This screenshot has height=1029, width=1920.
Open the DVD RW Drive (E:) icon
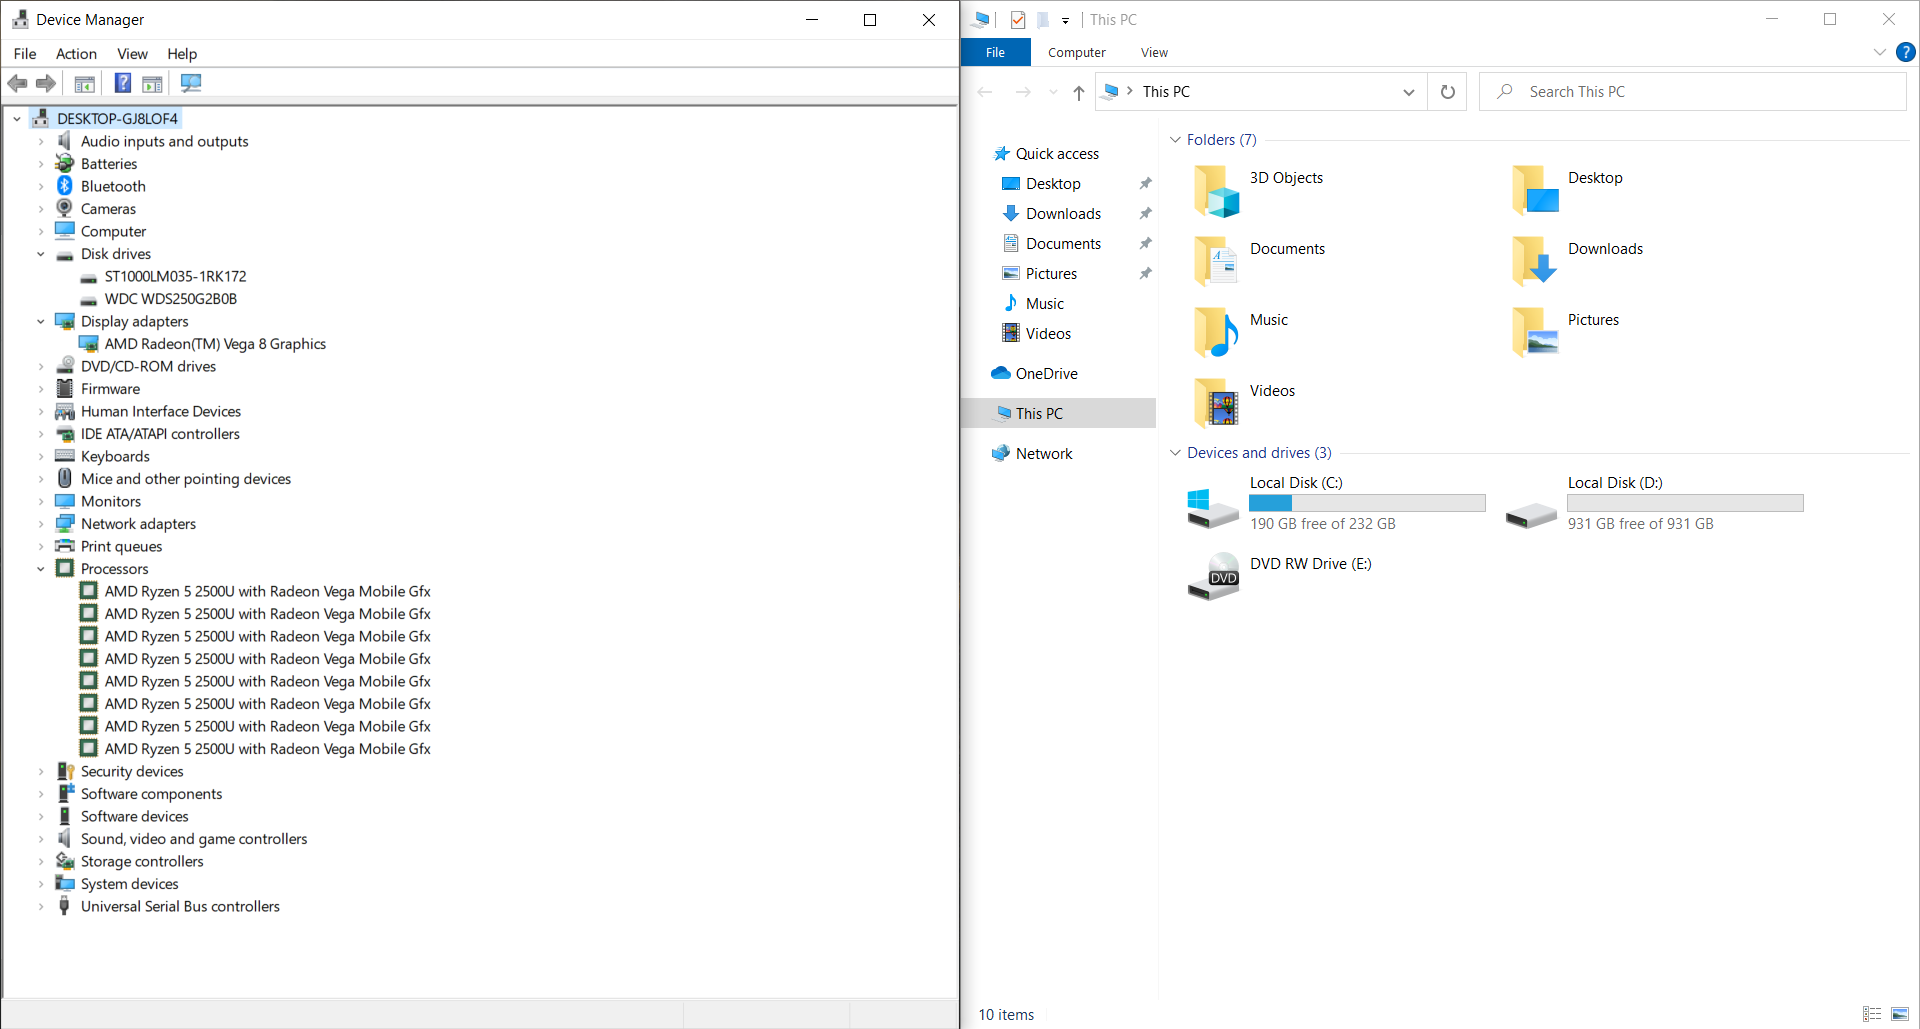1213,576
